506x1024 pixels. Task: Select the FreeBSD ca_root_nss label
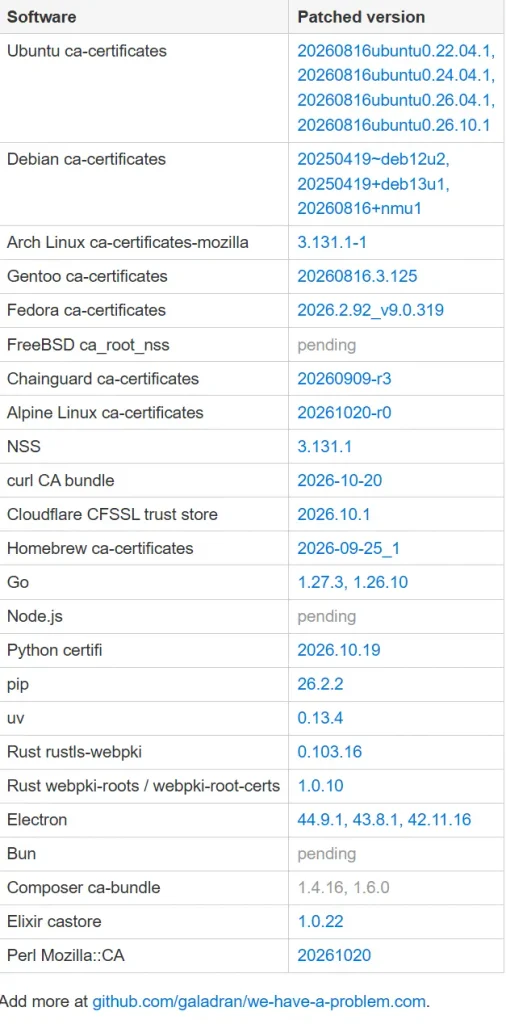(x=88, y=345)
